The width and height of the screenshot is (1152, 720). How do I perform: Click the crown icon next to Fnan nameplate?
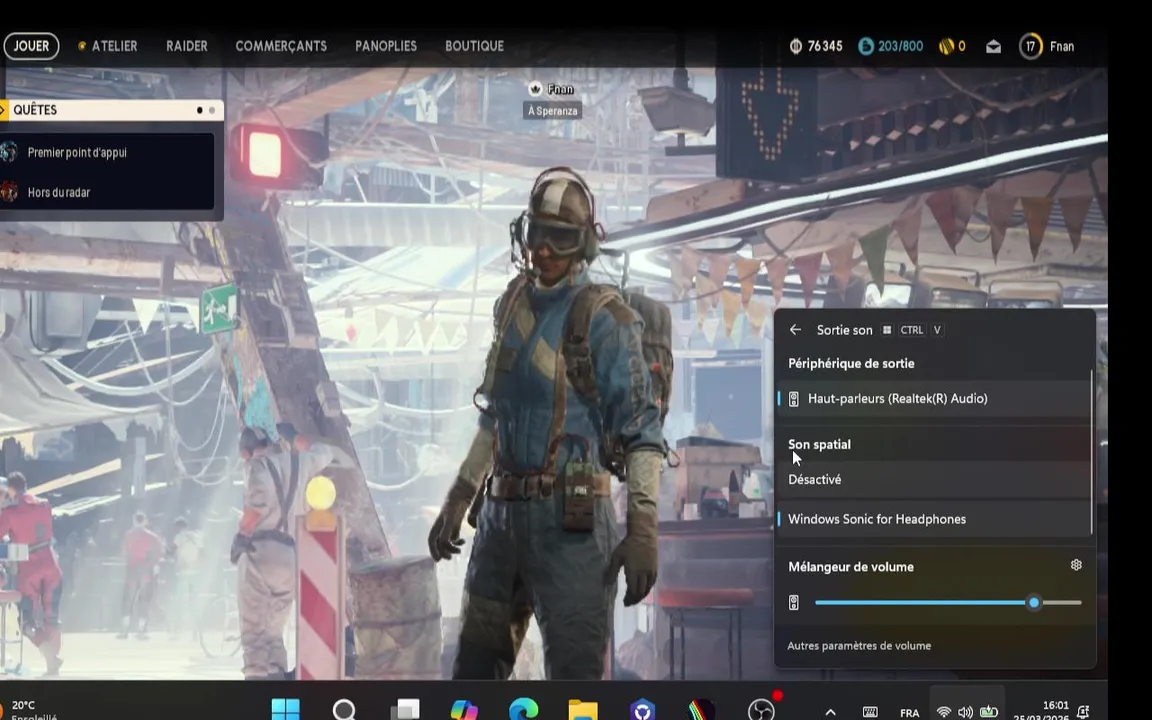pos(536,89)
